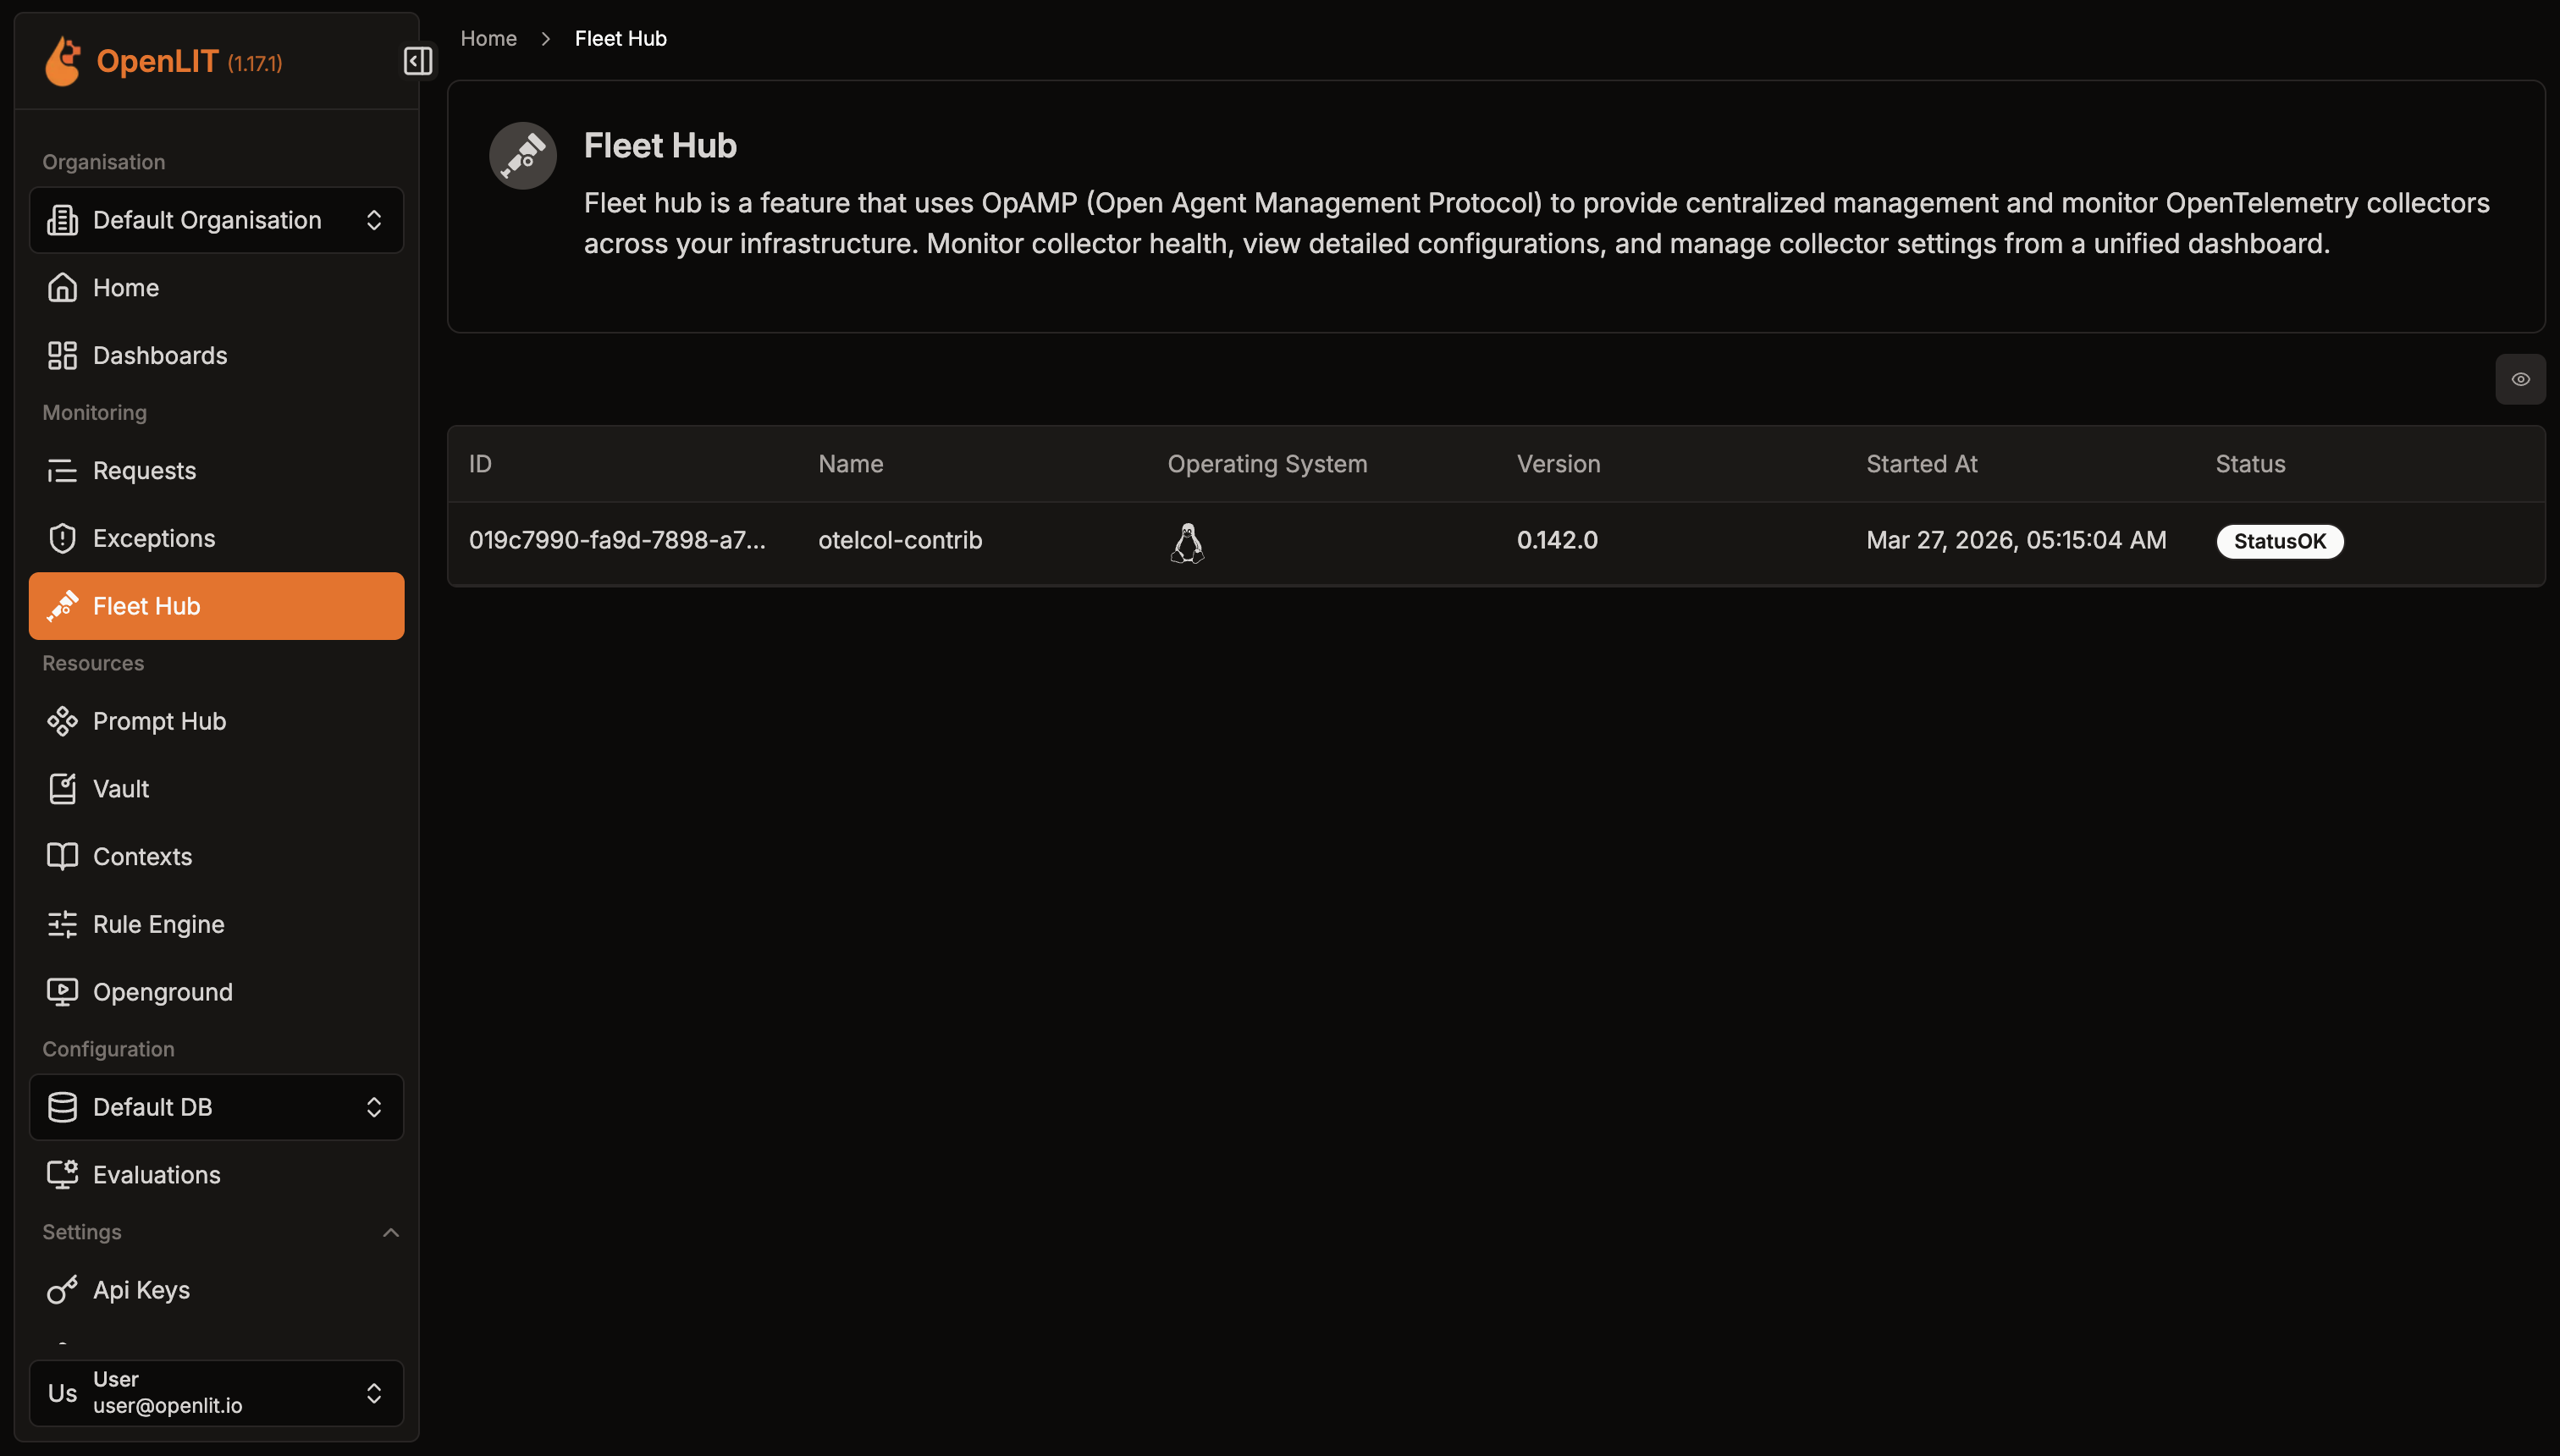Click the Home house icon in sidebar
The image size is (2560, 1456).
click(x=62, y=288)
